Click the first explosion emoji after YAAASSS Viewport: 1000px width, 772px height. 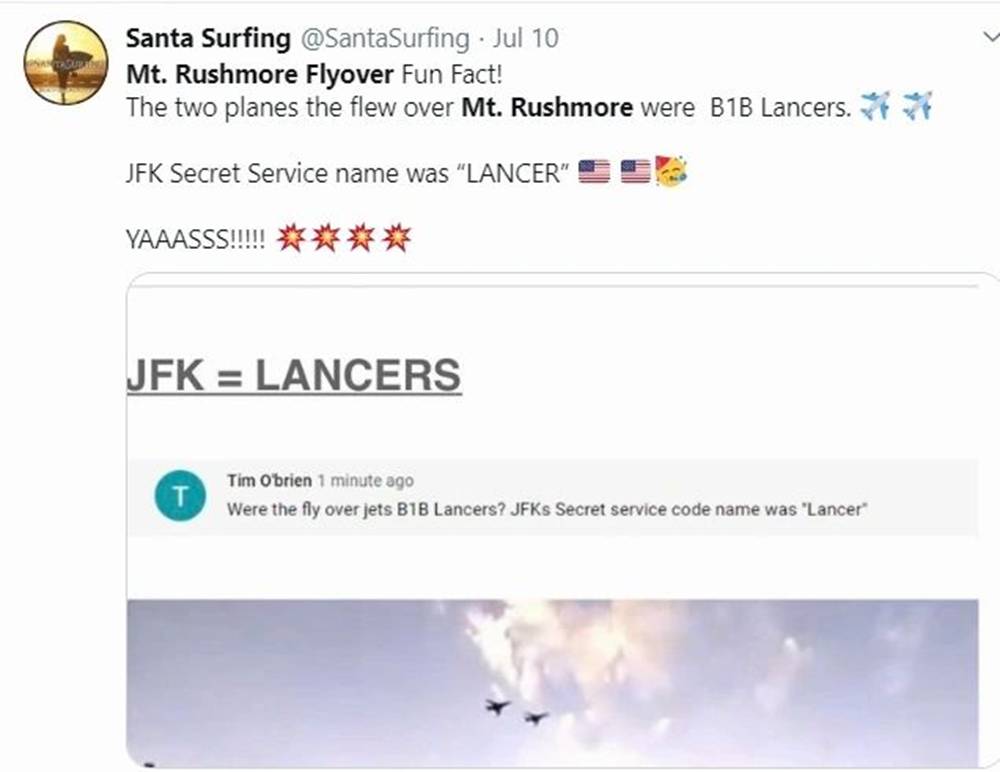point(290,238)
